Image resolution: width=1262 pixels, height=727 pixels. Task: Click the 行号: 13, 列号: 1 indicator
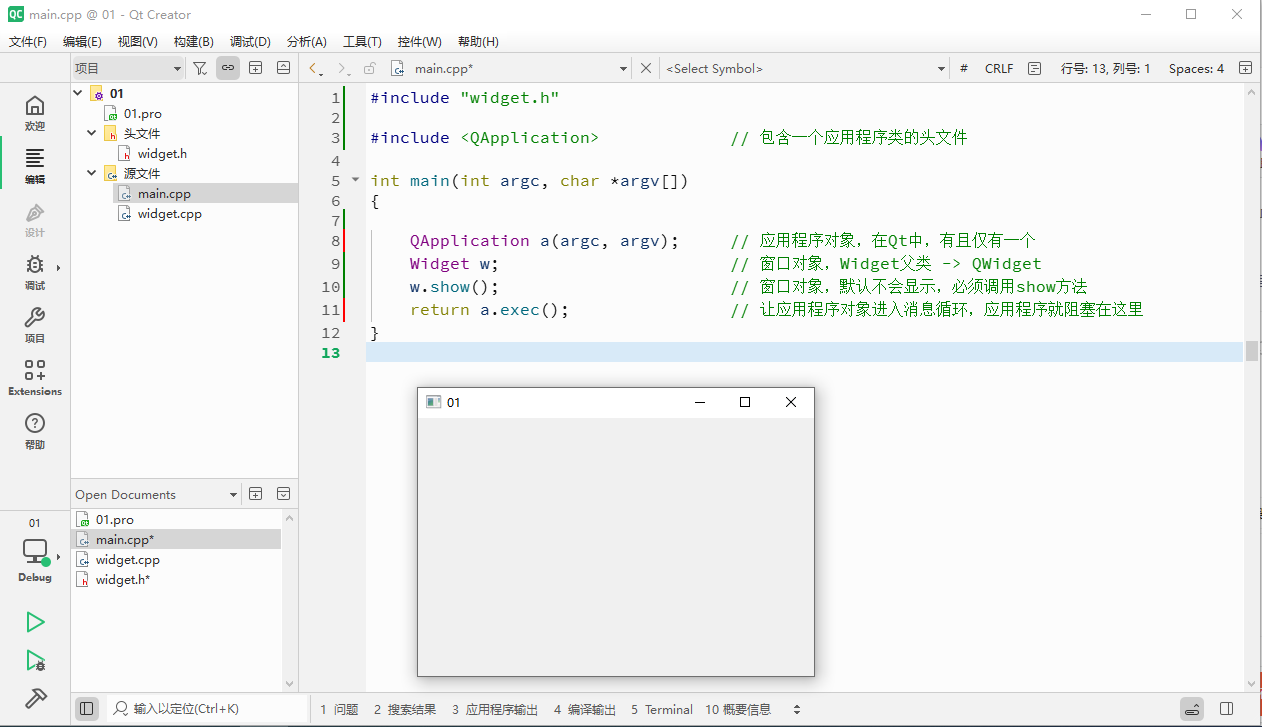tap(1105, 68)
